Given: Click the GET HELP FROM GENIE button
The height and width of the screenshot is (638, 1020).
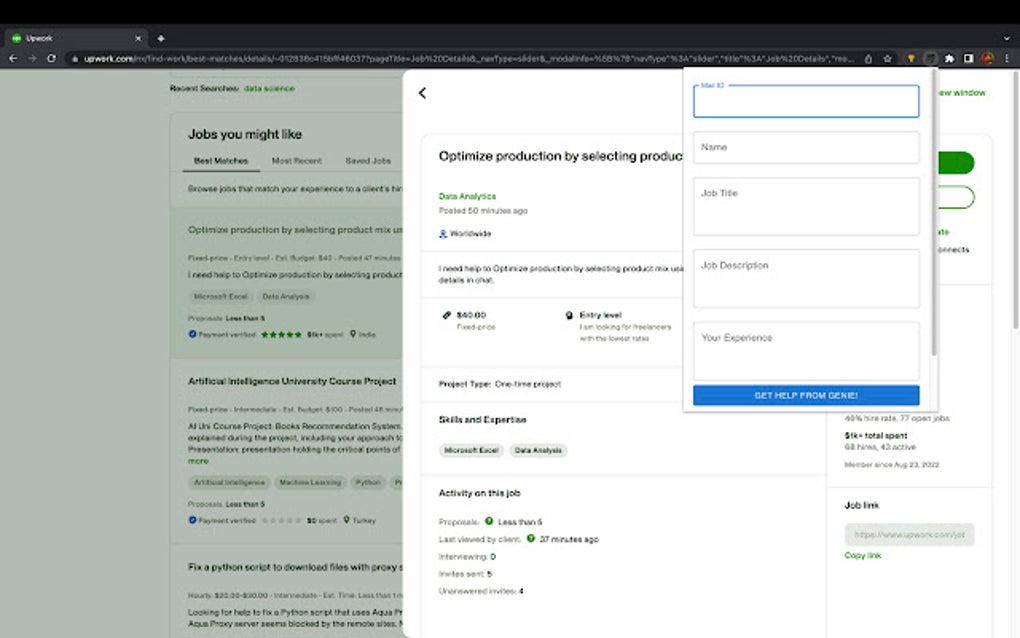Looking at the screenshot, I should (x=805, y=395).
